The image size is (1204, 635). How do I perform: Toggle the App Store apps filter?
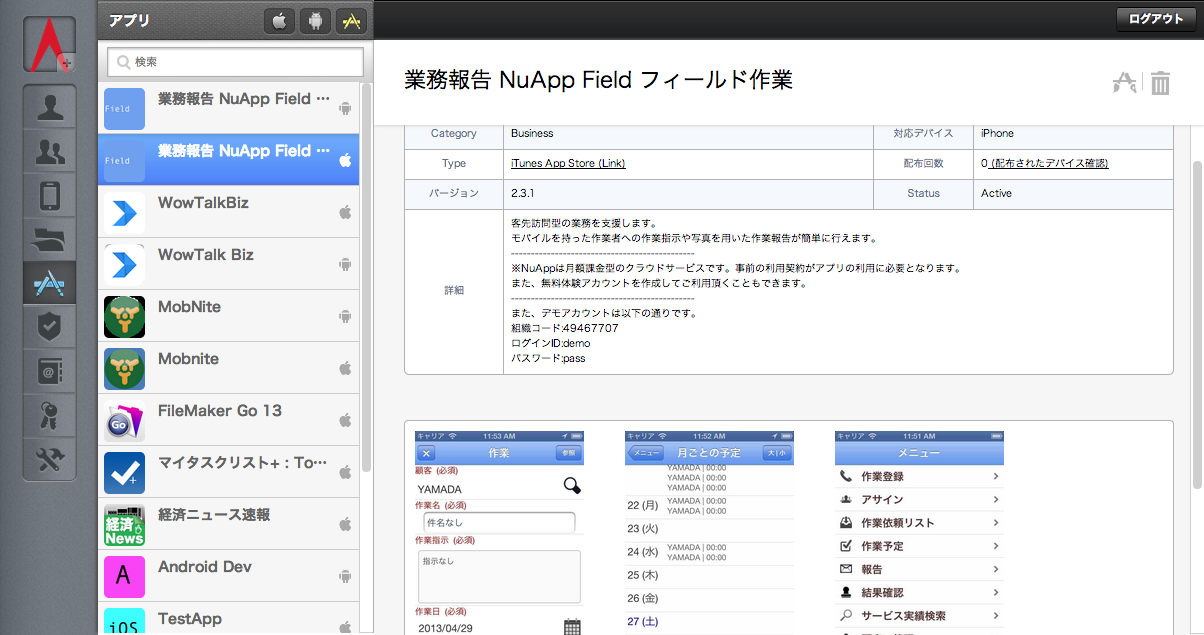click(x=350, y=20)
